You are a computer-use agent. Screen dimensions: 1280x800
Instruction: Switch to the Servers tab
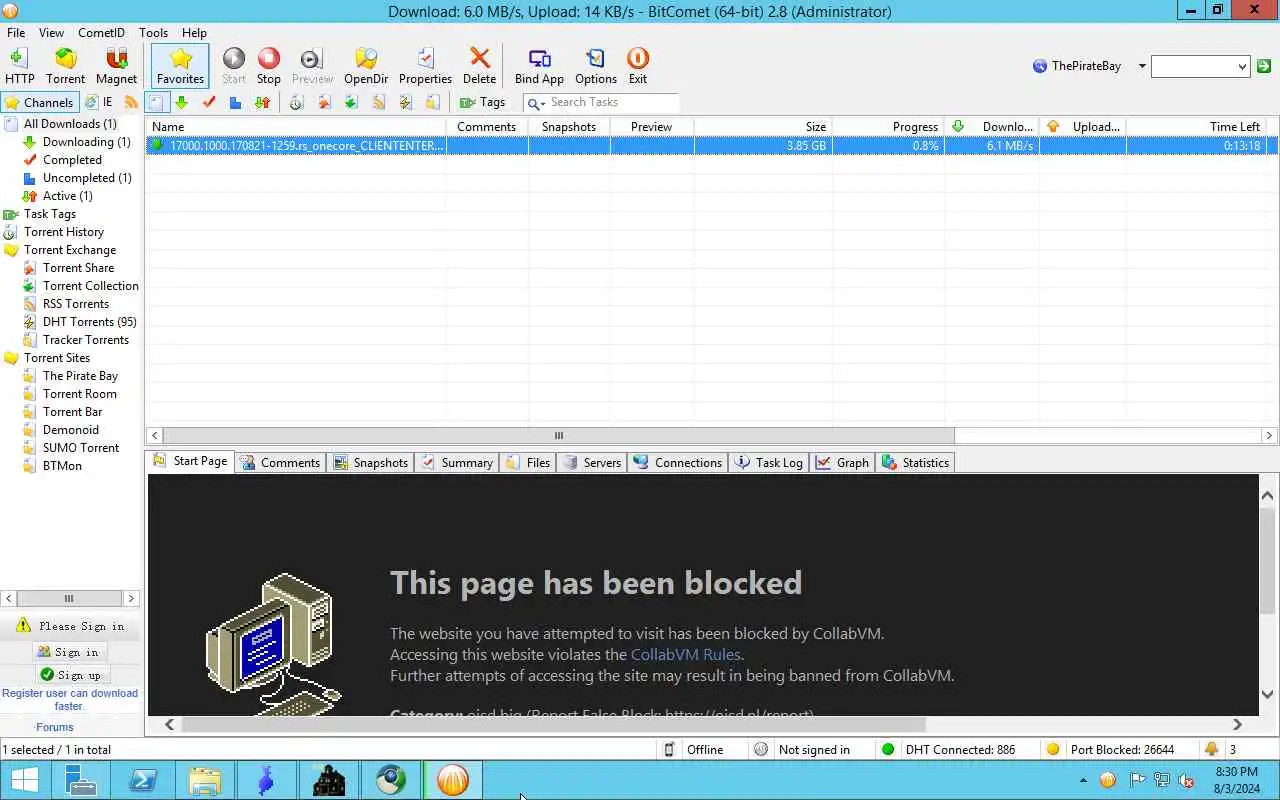592,462
